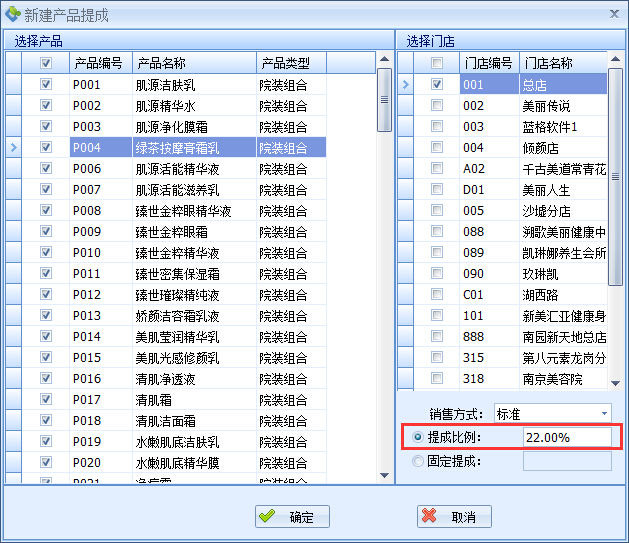Sort by 产品类型 column header
The height and width of the screenshot is (543, 629).
pos(290,63)
